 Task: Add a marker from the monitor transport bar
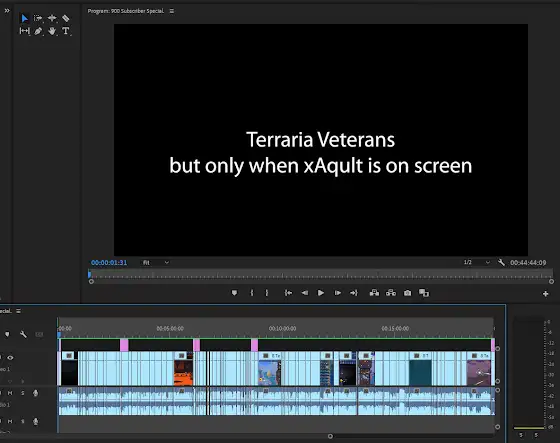[234, 293]
